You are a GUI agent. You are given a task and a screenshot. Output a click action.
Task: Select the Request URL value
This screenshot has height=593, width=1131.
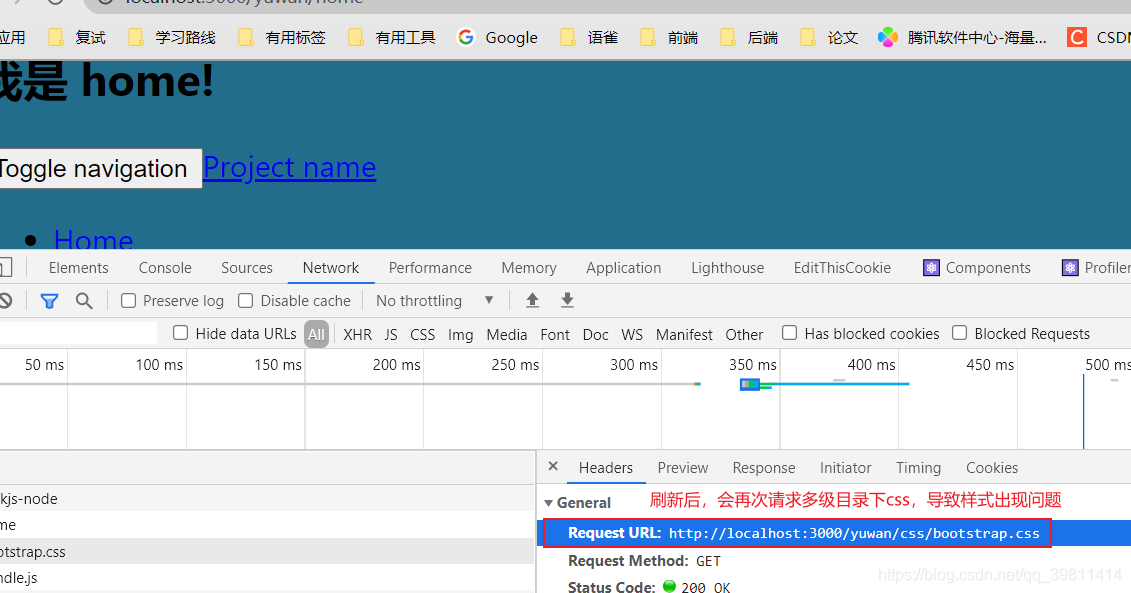click(854, 533)
